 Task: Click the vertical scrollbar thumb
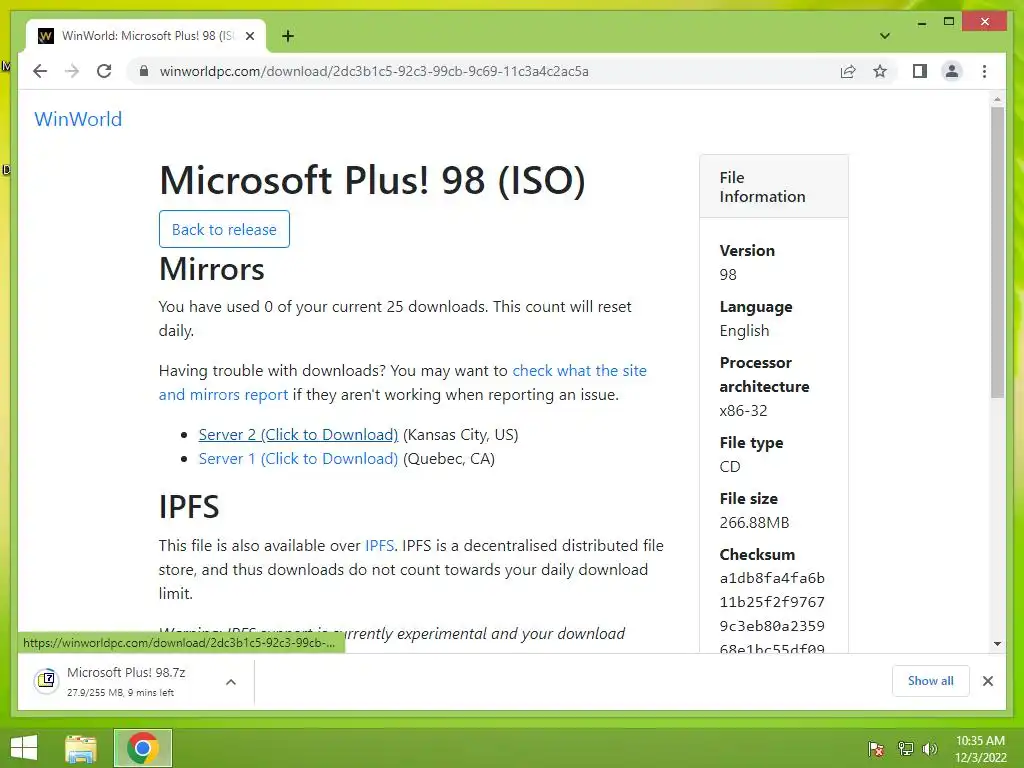pos(997,253)
